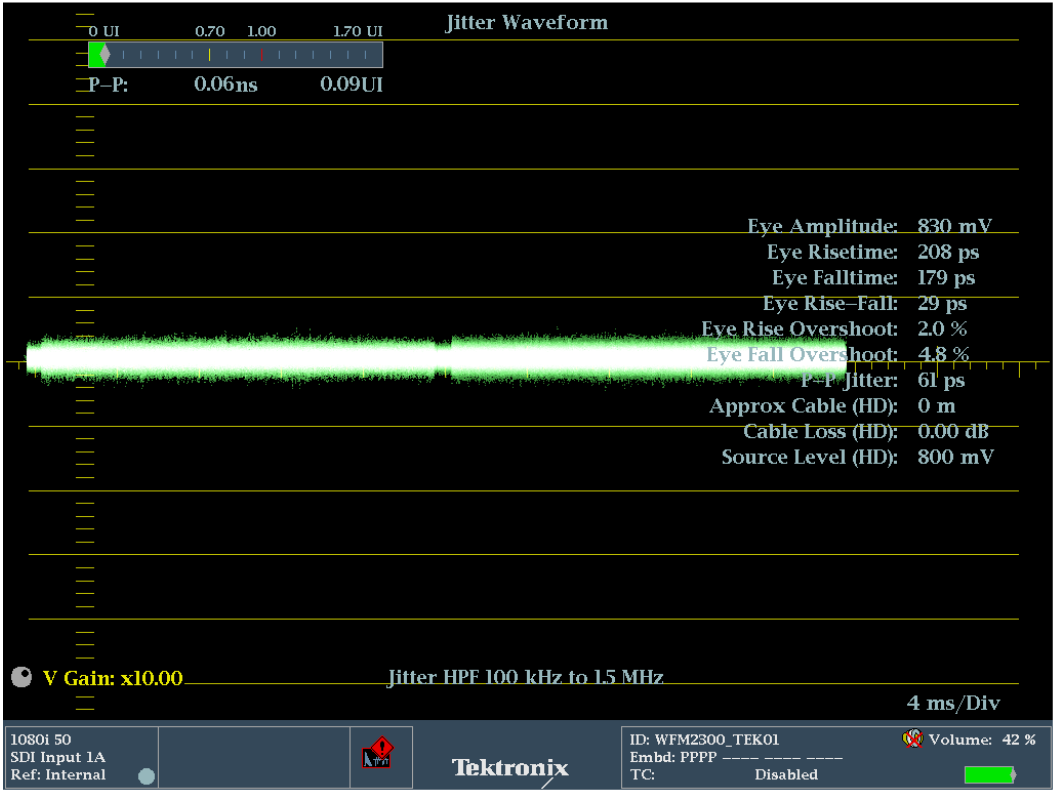Click the 1.70 UI scale label
The image size is (1055, 792).
[357, 31]
